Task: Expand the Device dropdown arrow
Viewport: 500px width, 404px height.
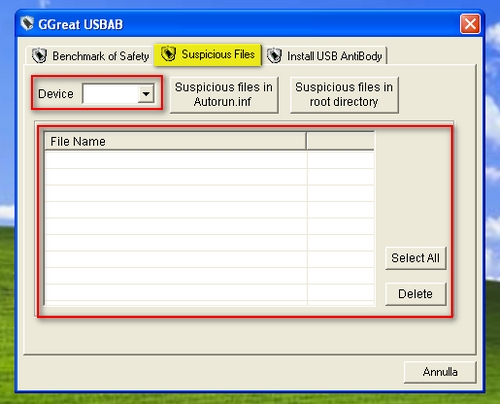Action: pos(146,94)
